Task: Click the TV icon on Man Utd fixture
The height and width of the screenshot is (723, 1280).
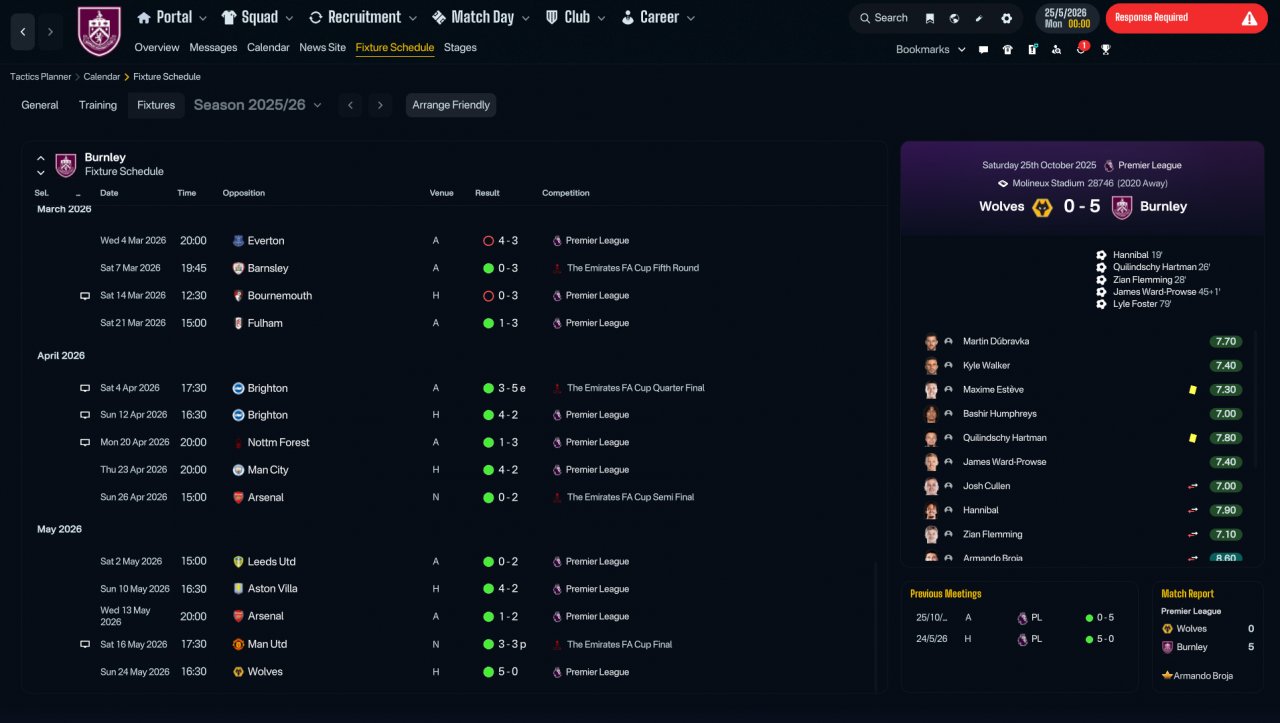Action: (x=85, y=645)
